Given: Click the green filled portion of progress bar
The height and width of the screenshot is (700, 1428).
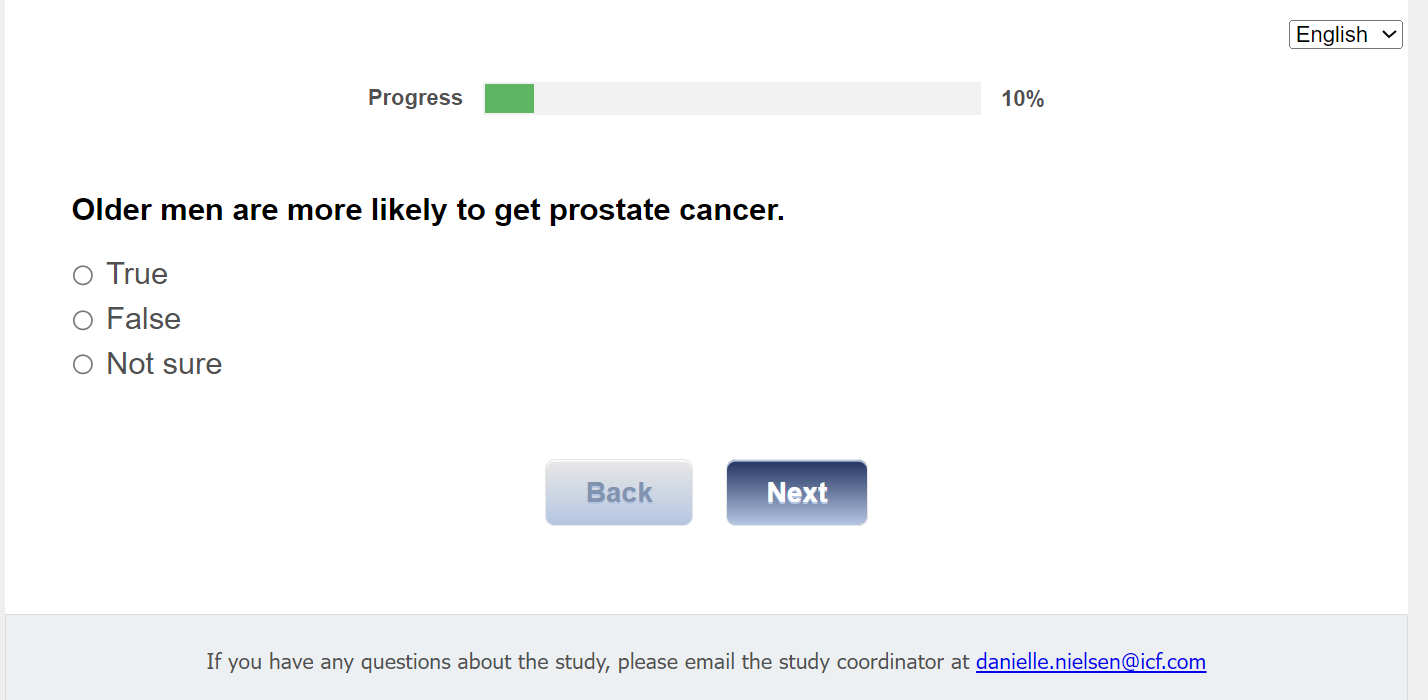Looking at the screenshot, I should click(509, 99).
